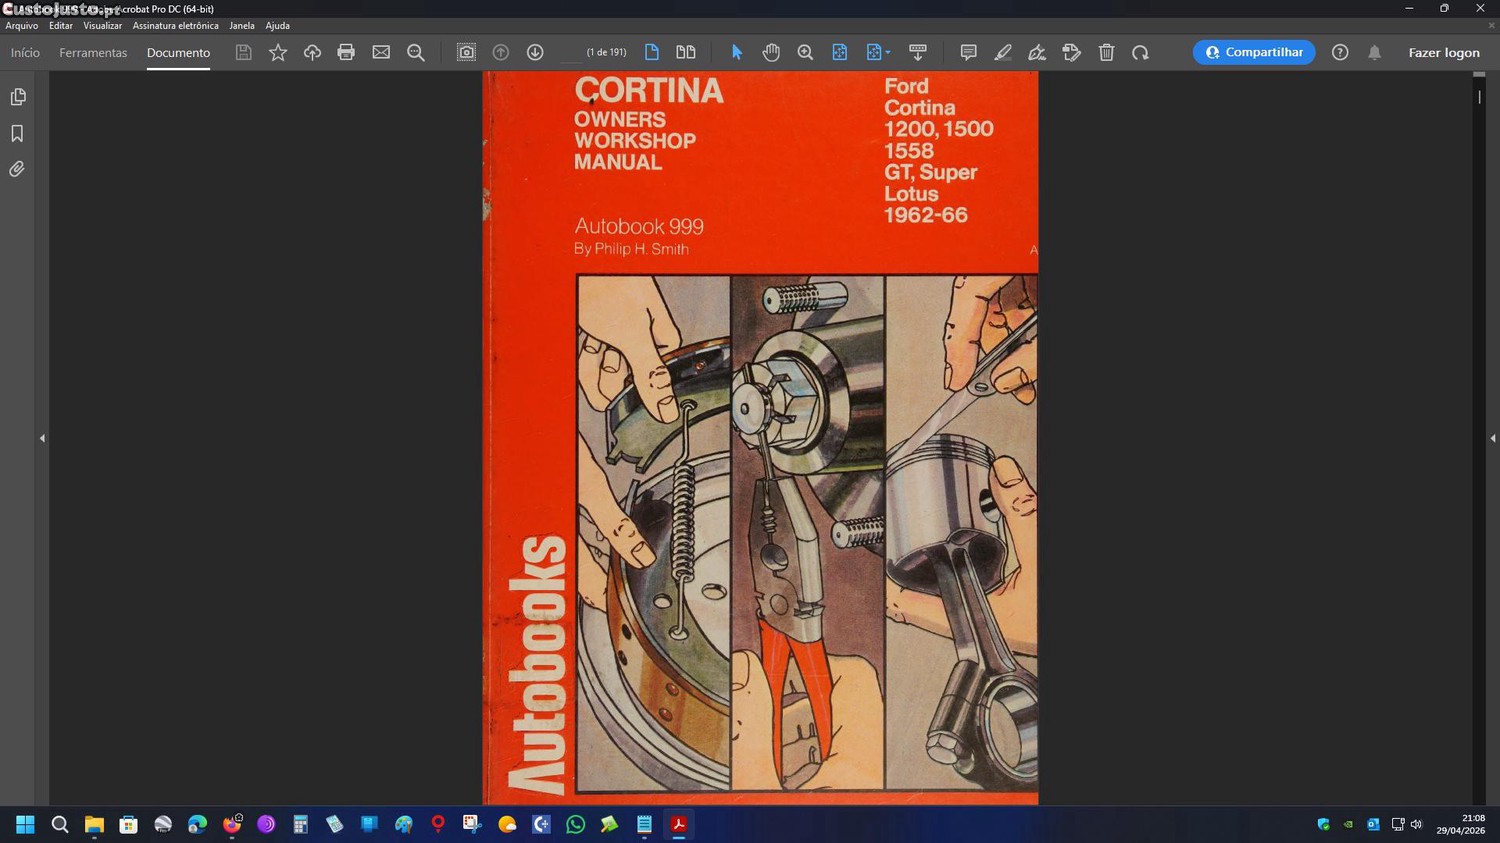
Task: Expand the right tools pane
Action: click(1492, 438)
